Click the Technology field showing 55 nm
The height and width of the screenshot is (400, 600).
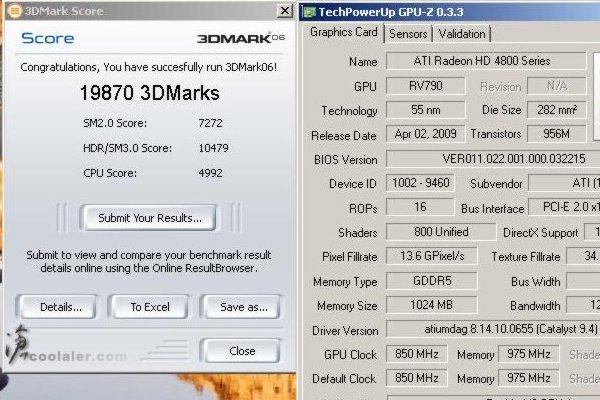click(x=426, y=110)
